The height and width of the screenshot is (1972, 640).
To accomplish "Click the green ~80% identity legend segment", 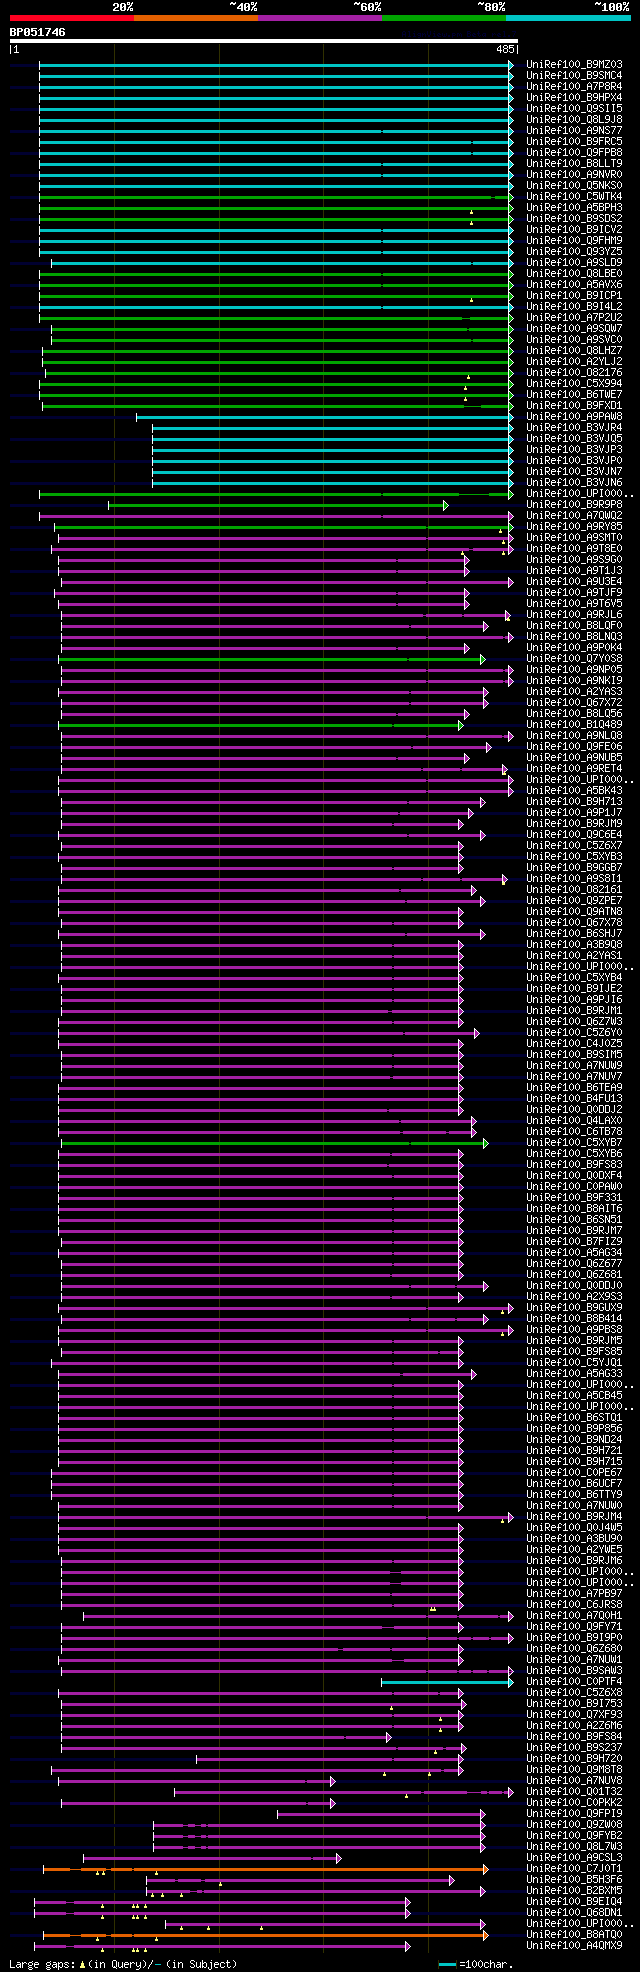I will pos(443,18).
